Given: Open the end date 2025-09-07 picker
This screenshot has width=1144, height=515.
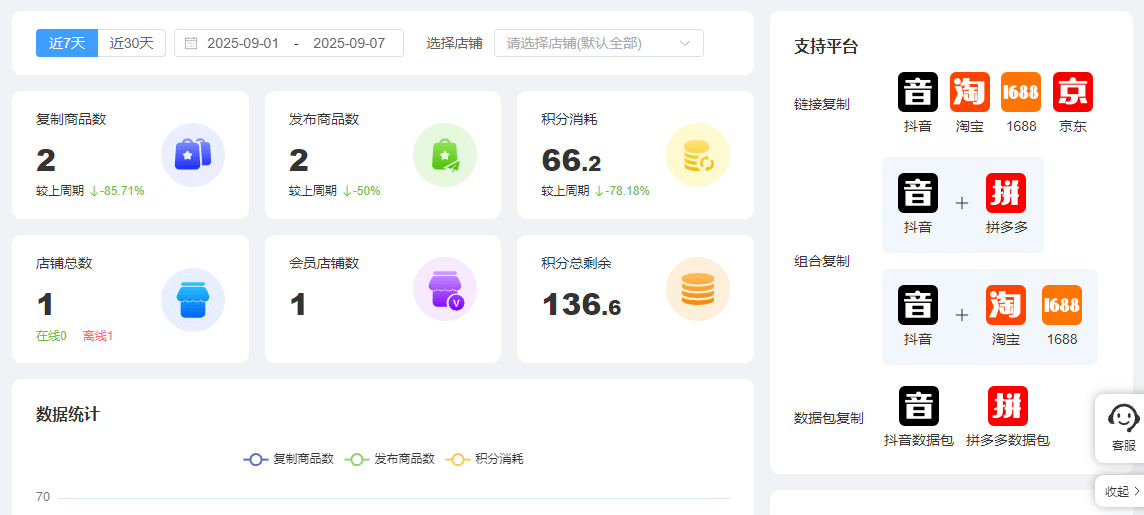Looking at the screenshot, I should [x=349, y=43].
